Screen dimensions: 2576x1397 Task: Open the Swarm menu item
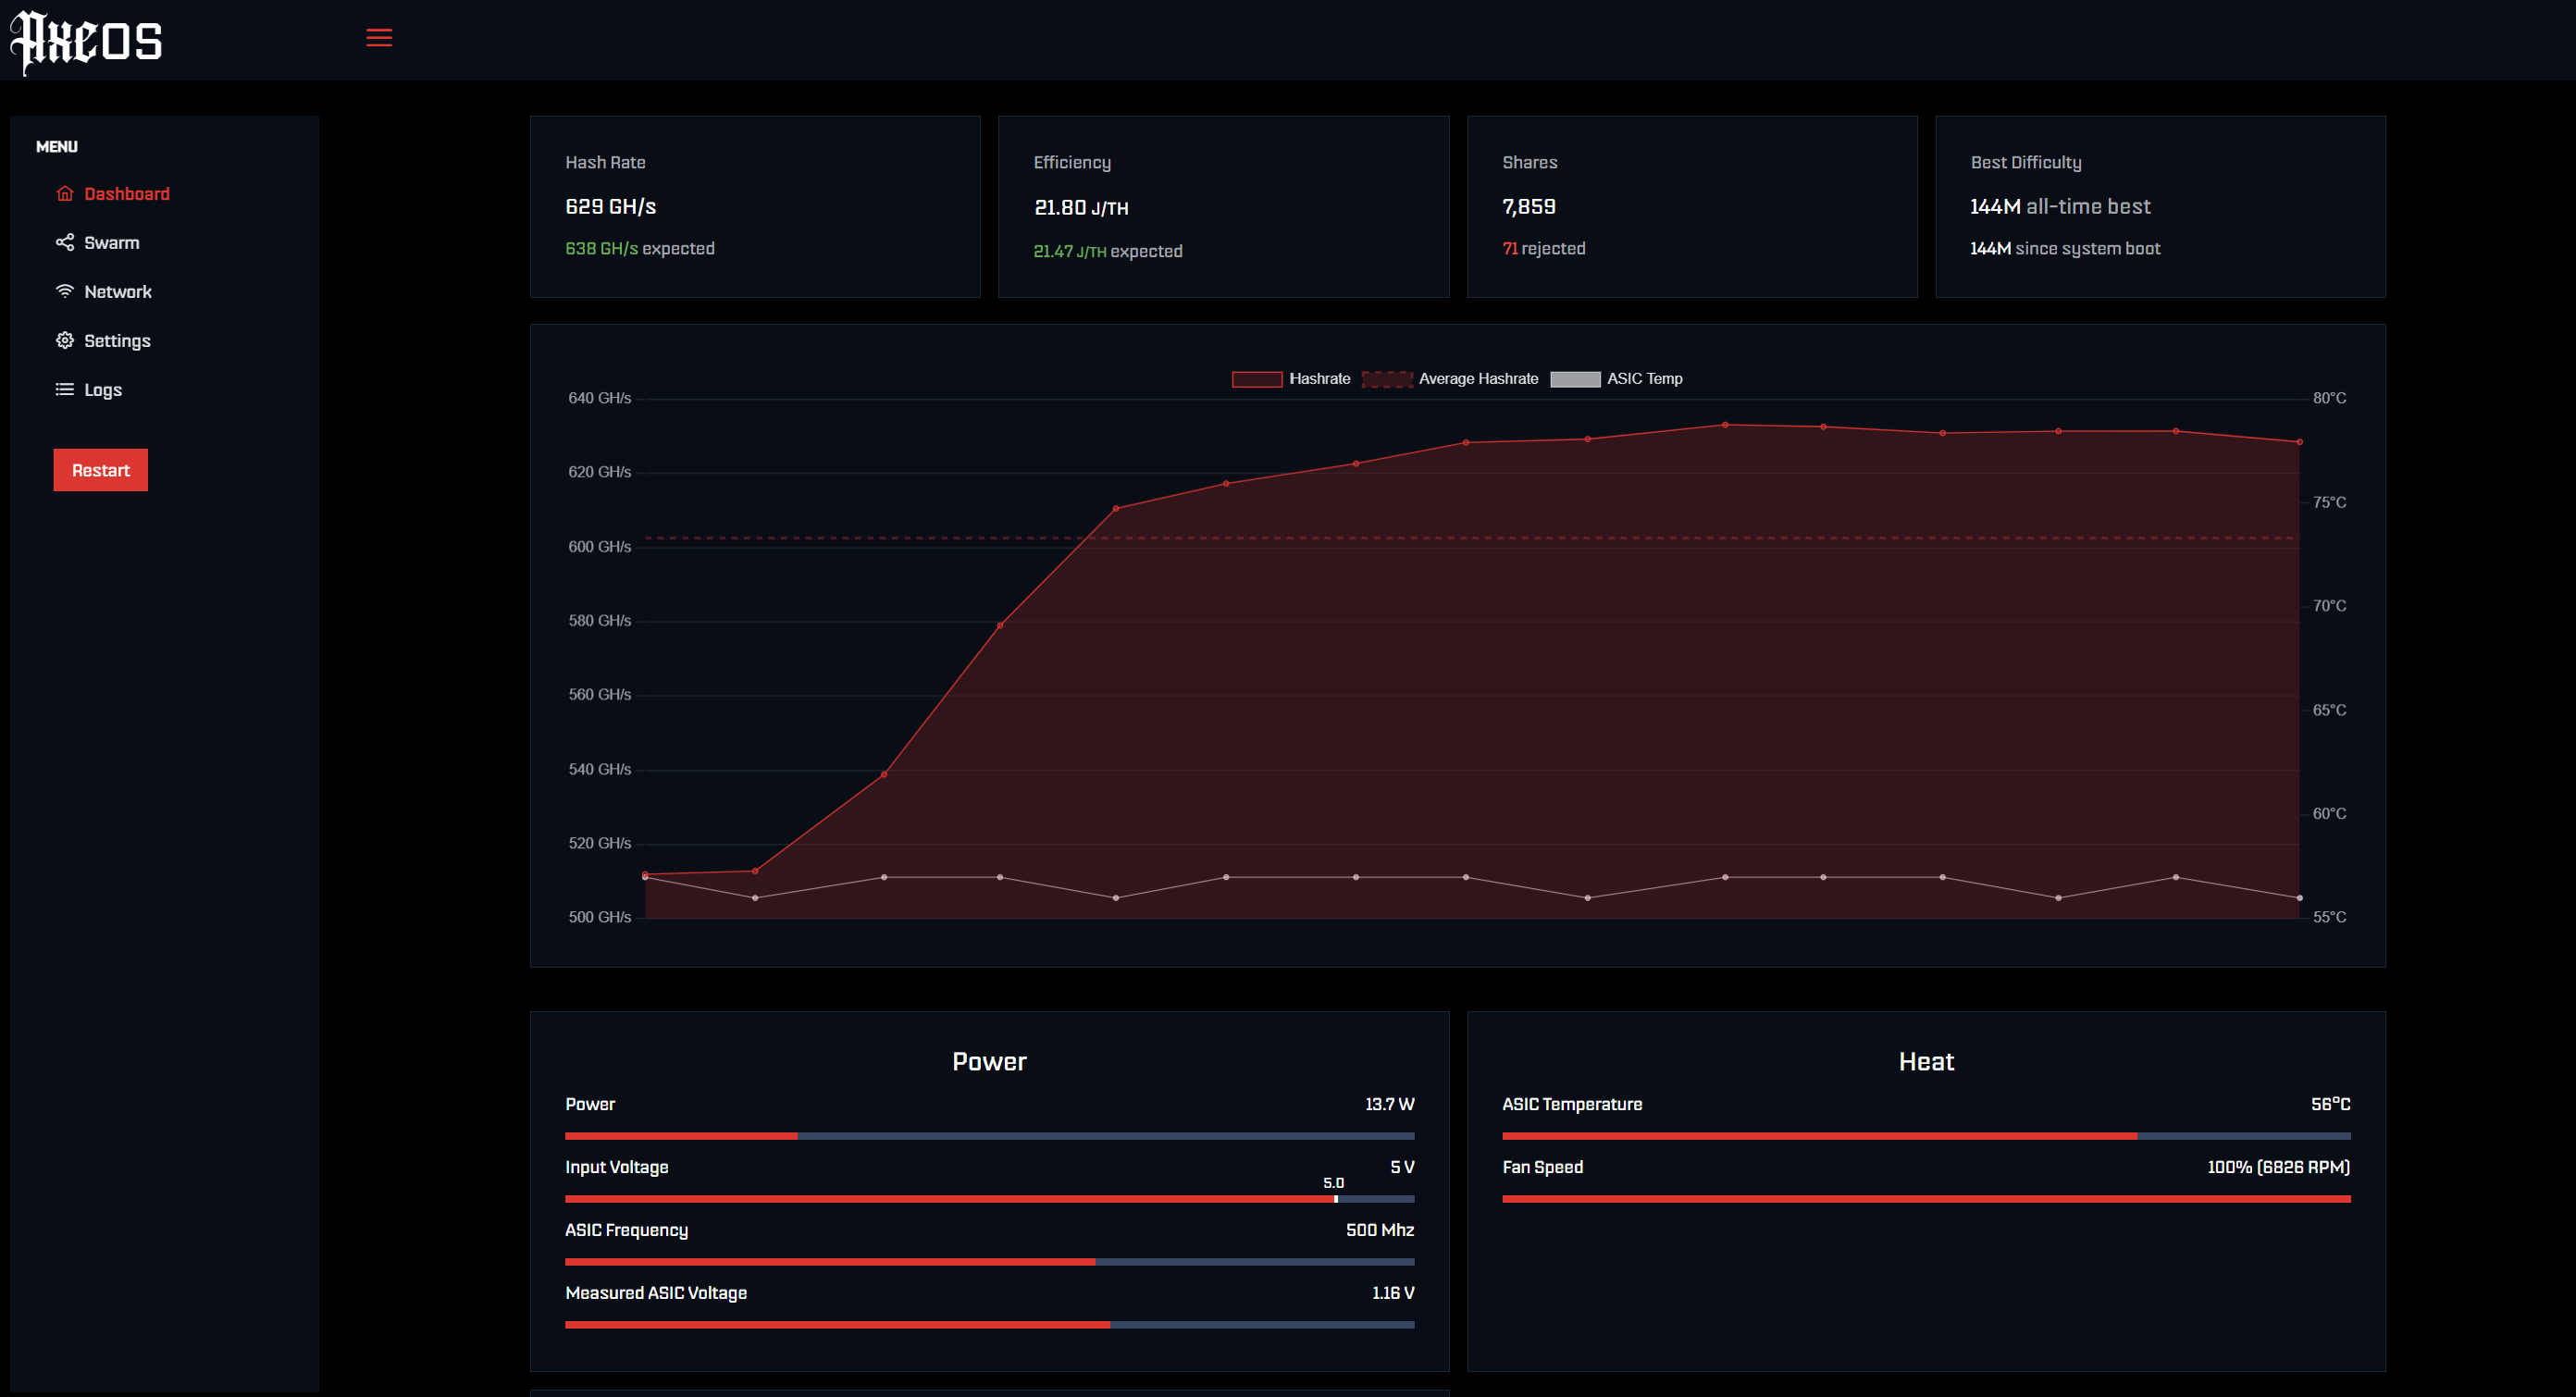(x=111, y=243)
